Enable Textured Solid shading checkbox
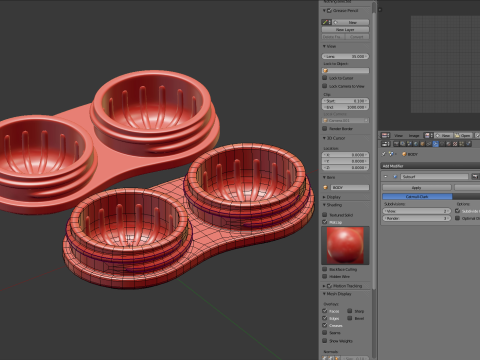The height and width of the screenshot is (360, 480). click(x=325, y=215)
